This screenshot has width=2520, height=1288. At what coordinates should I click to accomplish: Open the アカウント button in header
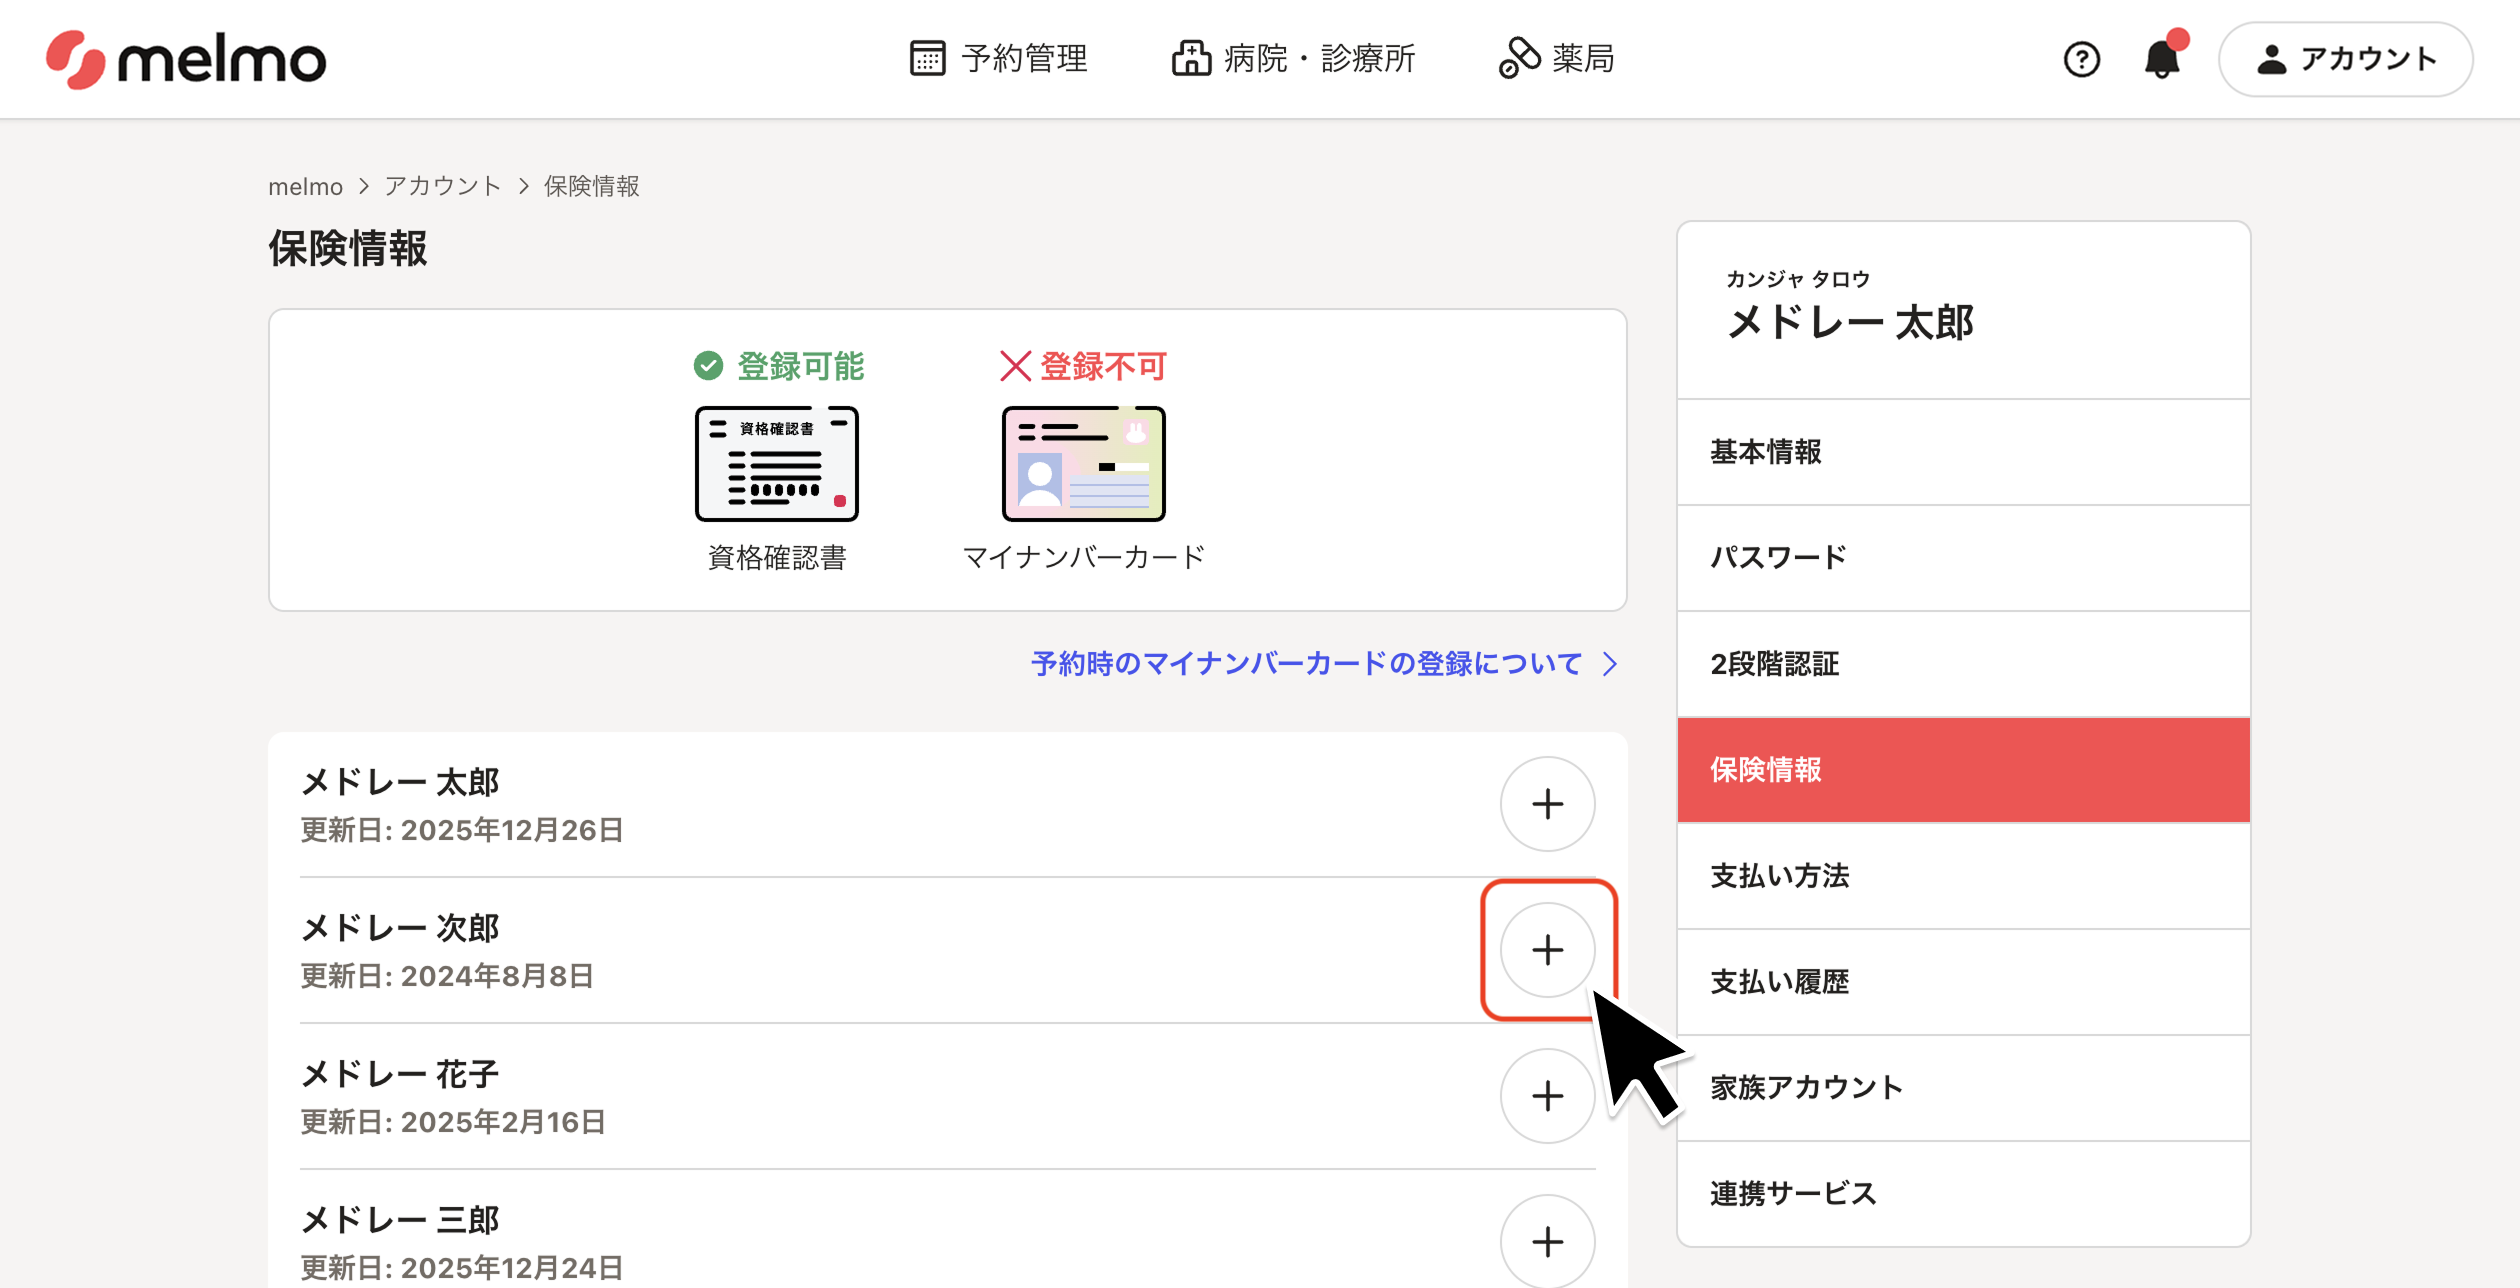click(2345, 60)
